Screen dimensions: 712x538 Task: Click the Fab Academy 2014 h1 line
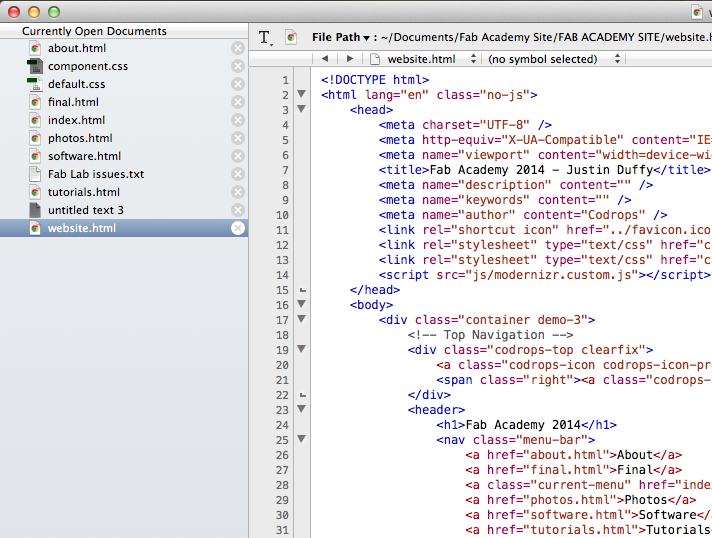(526, 425)
